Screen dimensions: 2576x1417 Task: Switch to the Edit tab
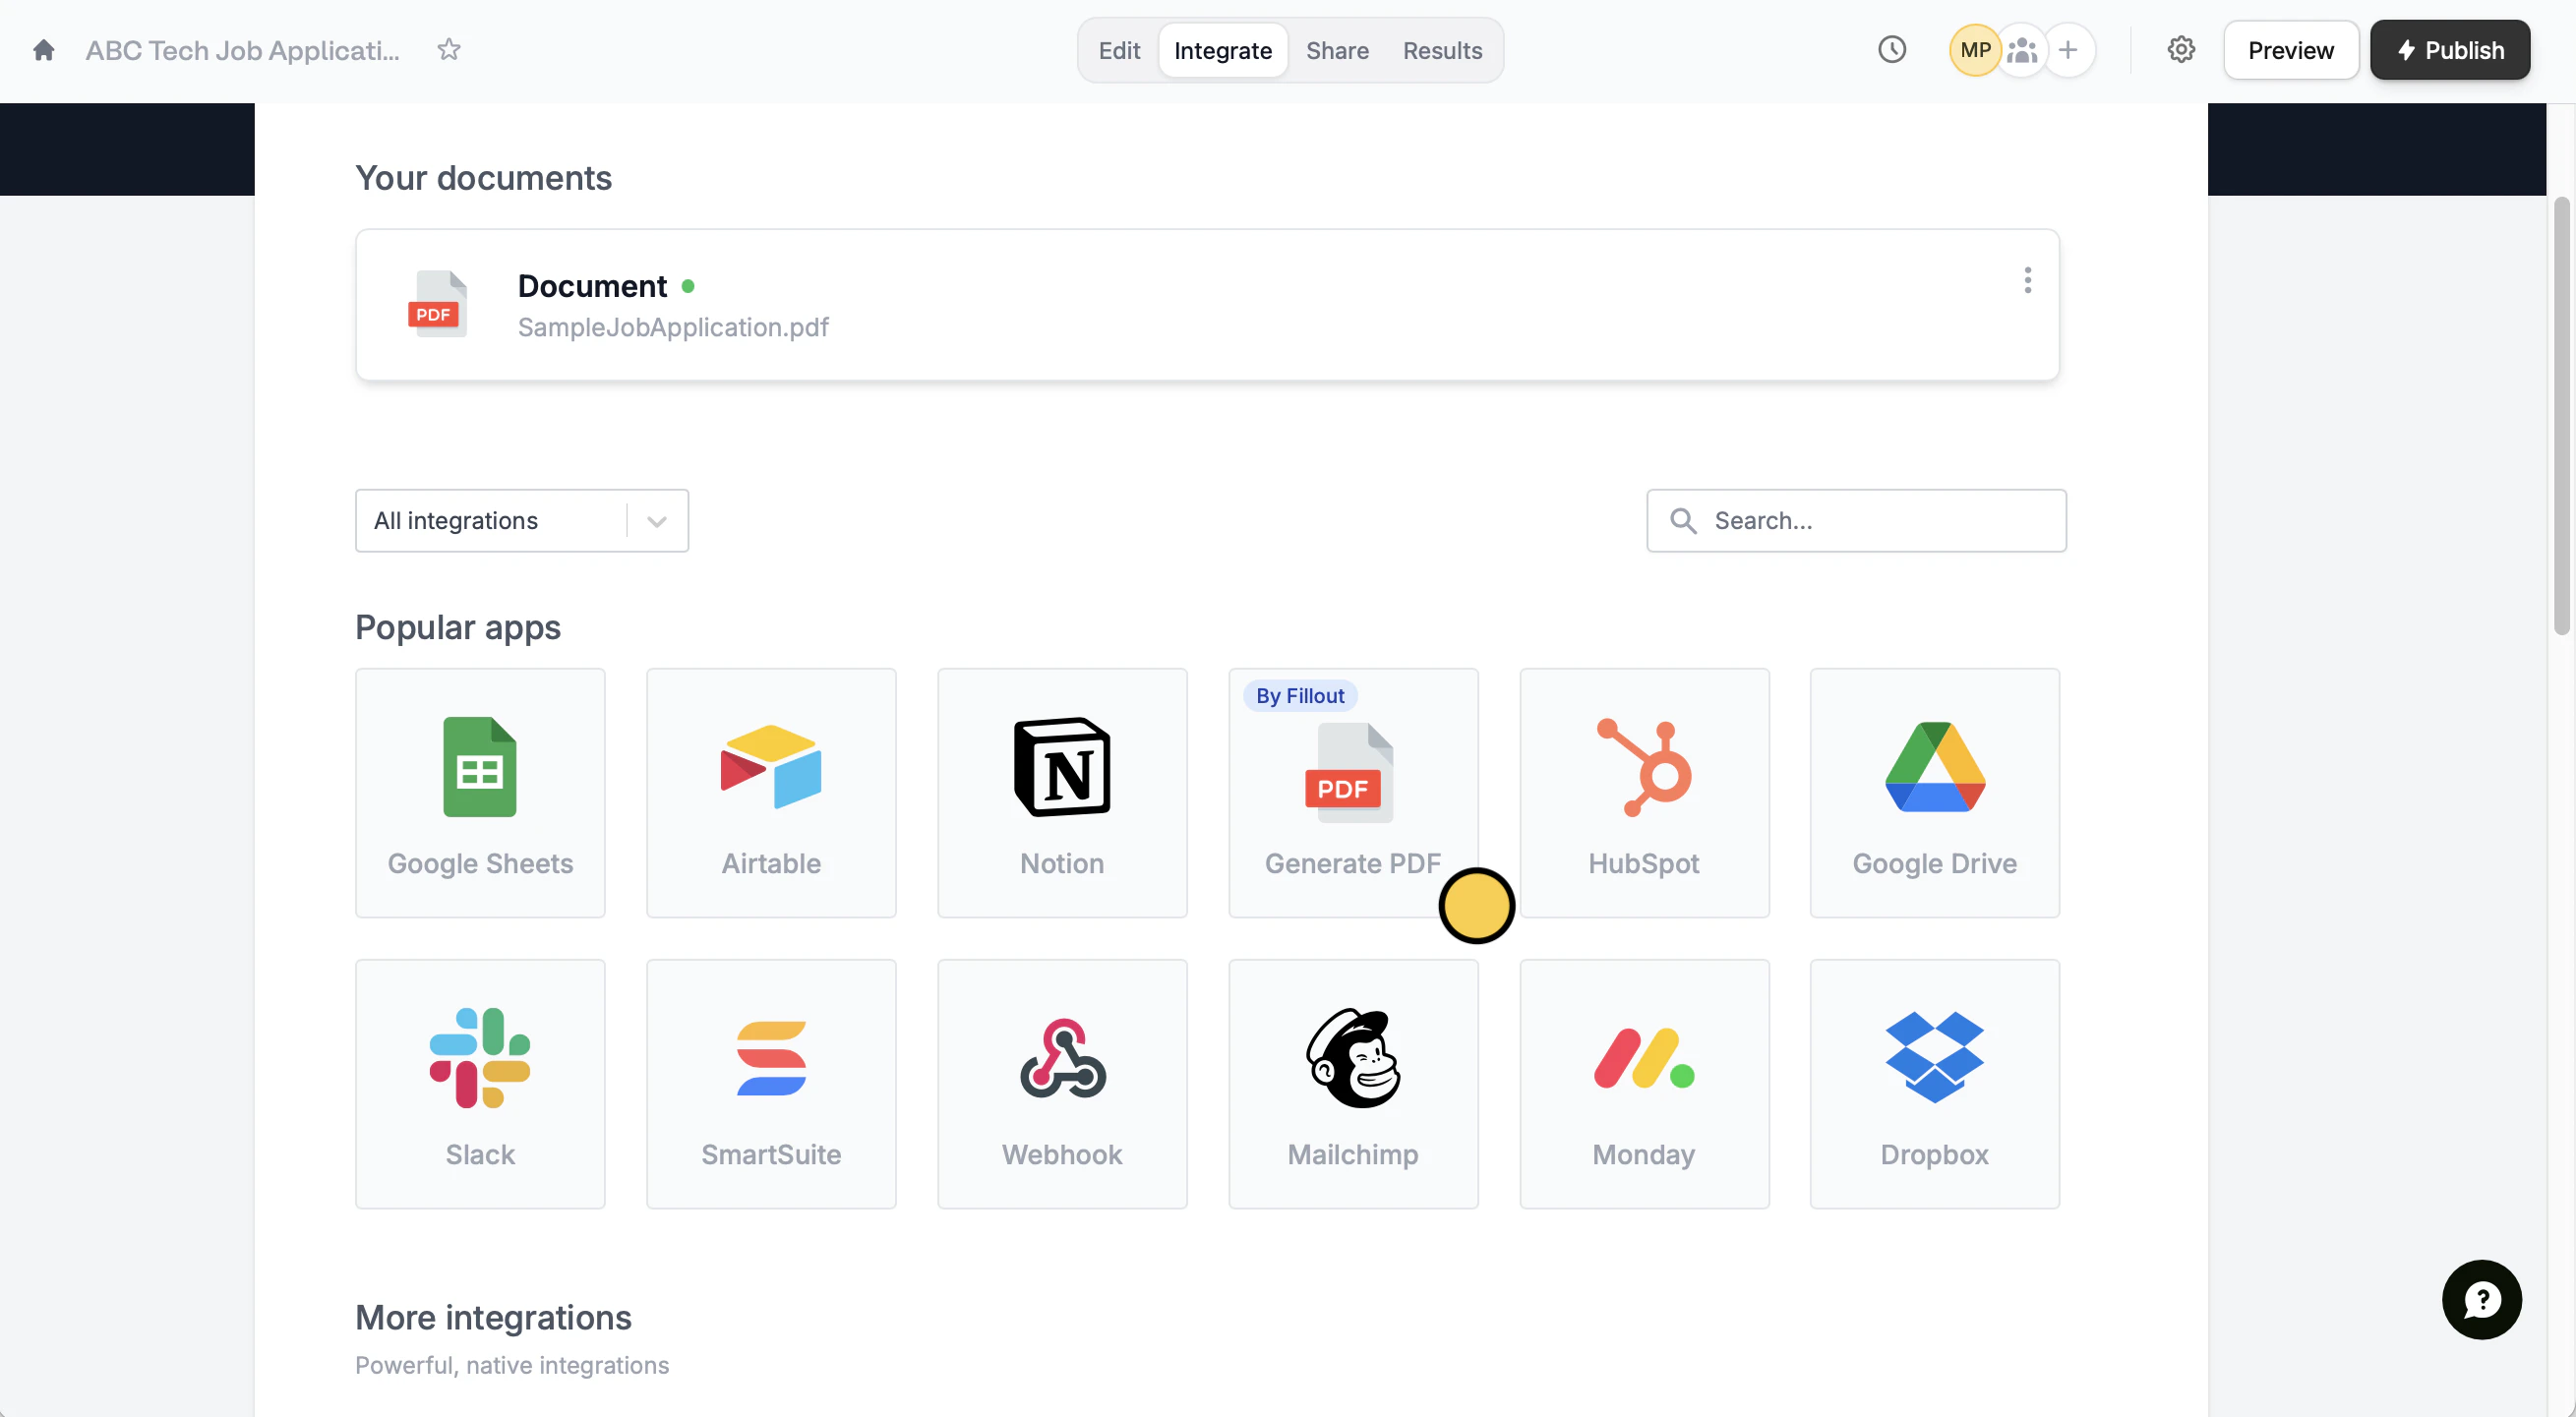(x=1119, y=50)
